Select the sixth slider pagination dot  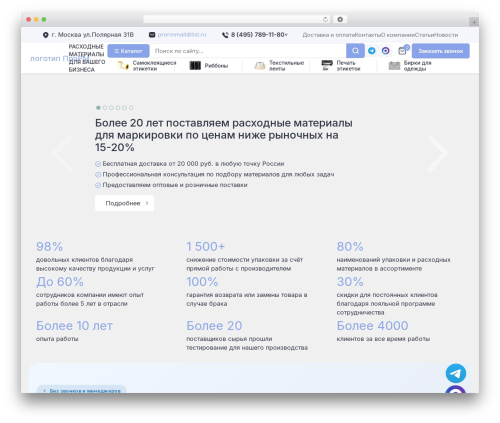pyautogui.click(x=131, y=108)
